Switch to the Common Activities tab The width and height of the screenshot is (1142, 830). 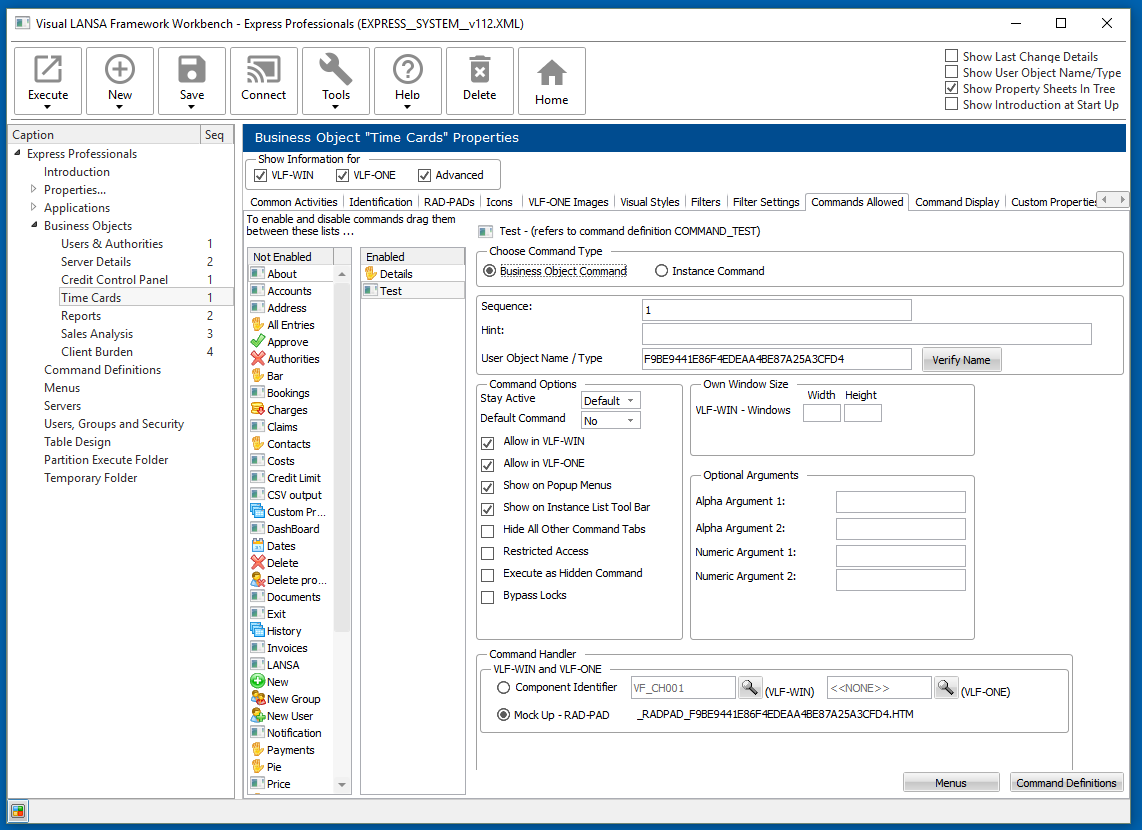coord(294,202)
